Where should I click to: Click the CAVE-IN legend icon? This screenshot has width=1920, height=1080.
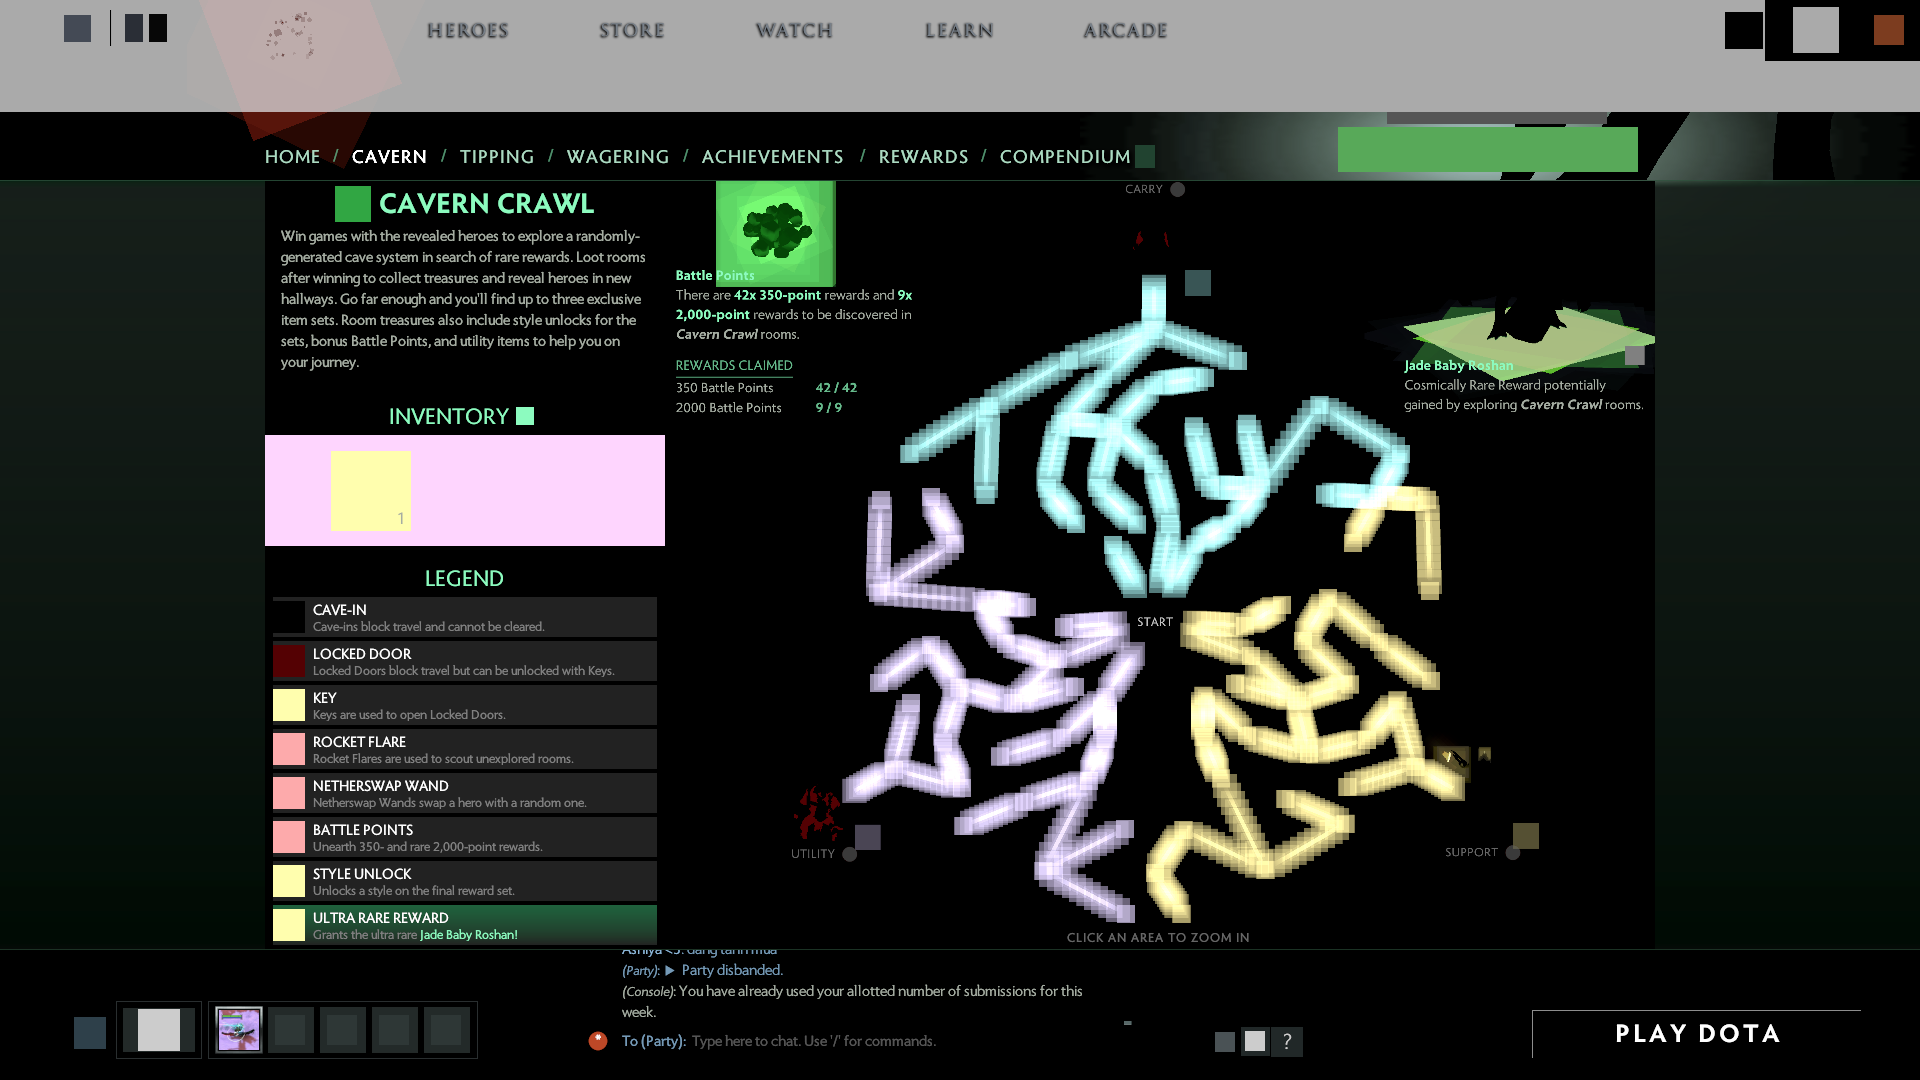tap(289, 617)
